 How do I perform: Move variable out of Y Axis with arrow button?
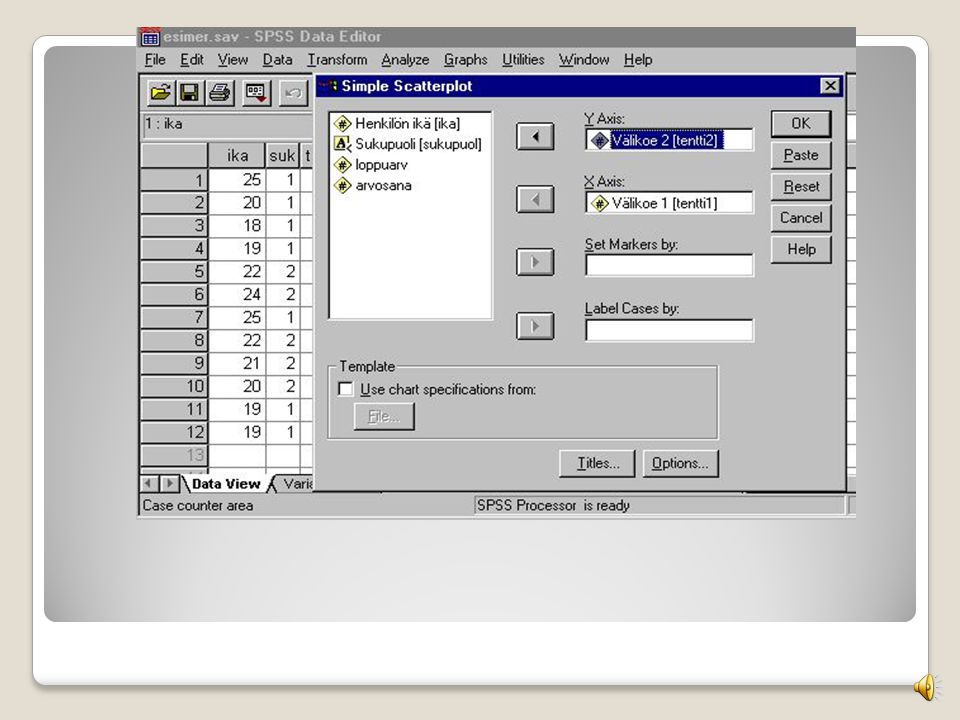[535, 137]
